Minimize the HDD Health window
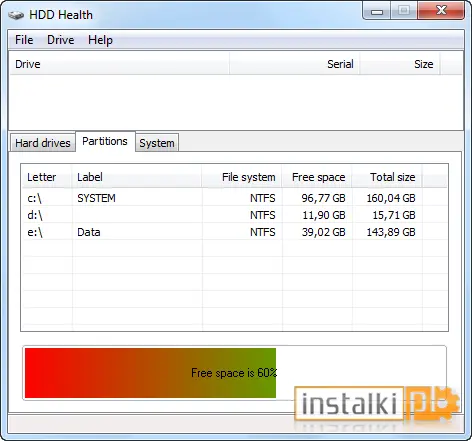This screenshot has height=441, width=472. (x=377, y=11)
